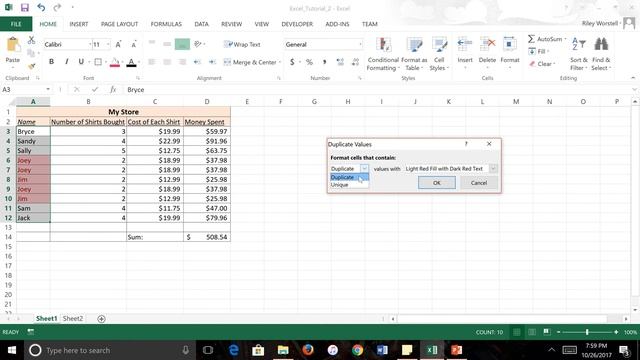Viewport: 640px width, 360px height.
Task: Click the formula bar containing Bryce
Action: pos(378,89)
